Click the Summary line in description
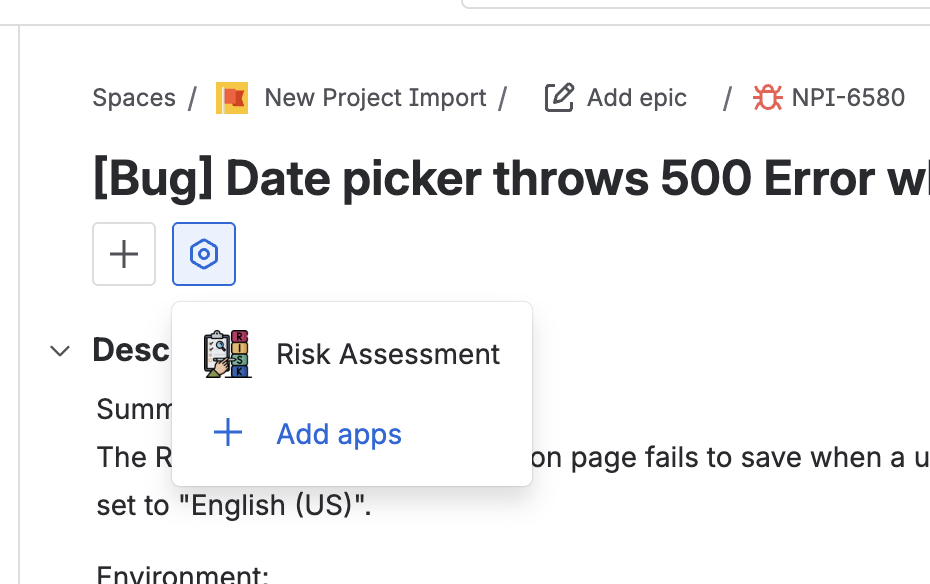This screenshot has height=584, width=930. point(133,409)
